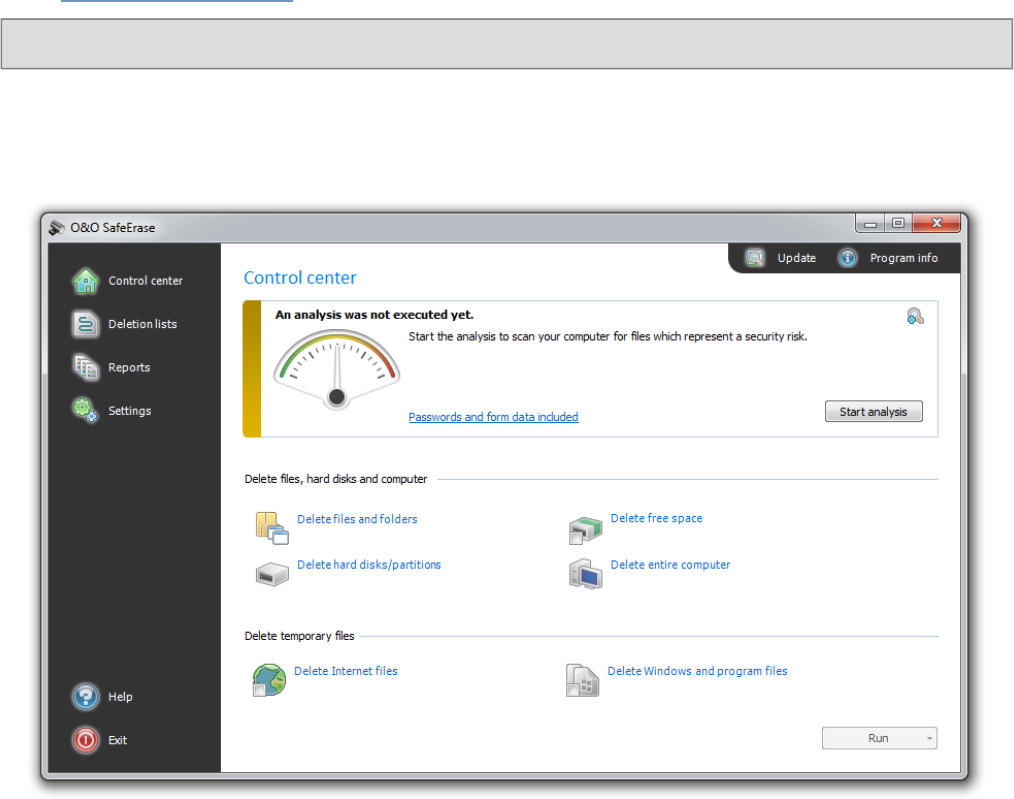Open Help from the sidebar

coord(120,697)
